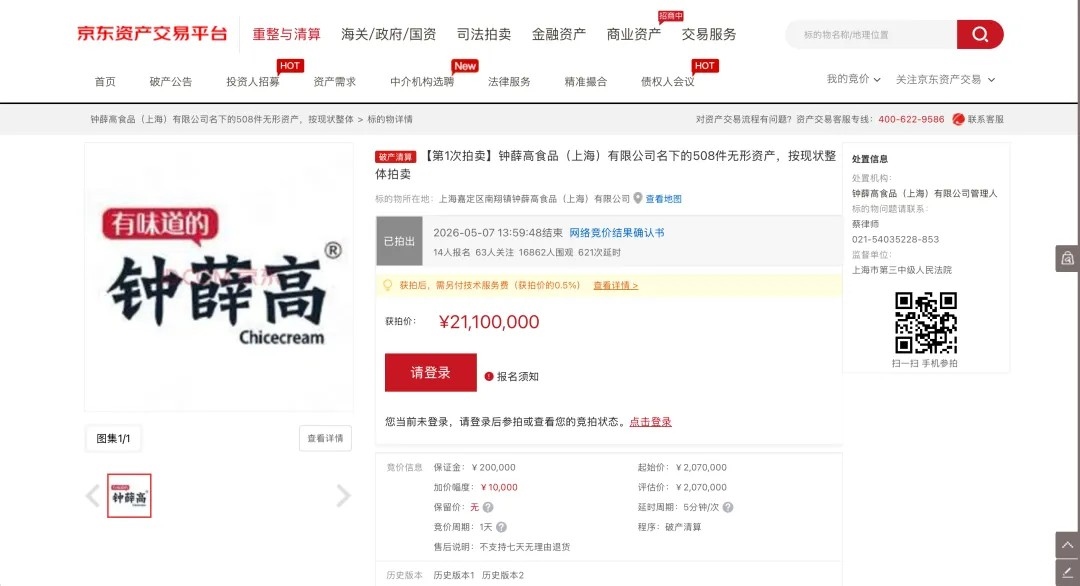
Task: Expand the 我的竞价 dropdown
Action: (853, 79)
